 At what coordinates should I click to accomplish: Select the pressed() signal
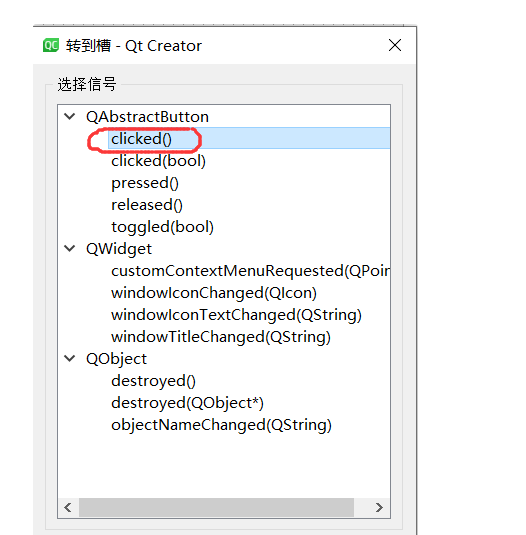pyautogui.click(x=145, y=183)
